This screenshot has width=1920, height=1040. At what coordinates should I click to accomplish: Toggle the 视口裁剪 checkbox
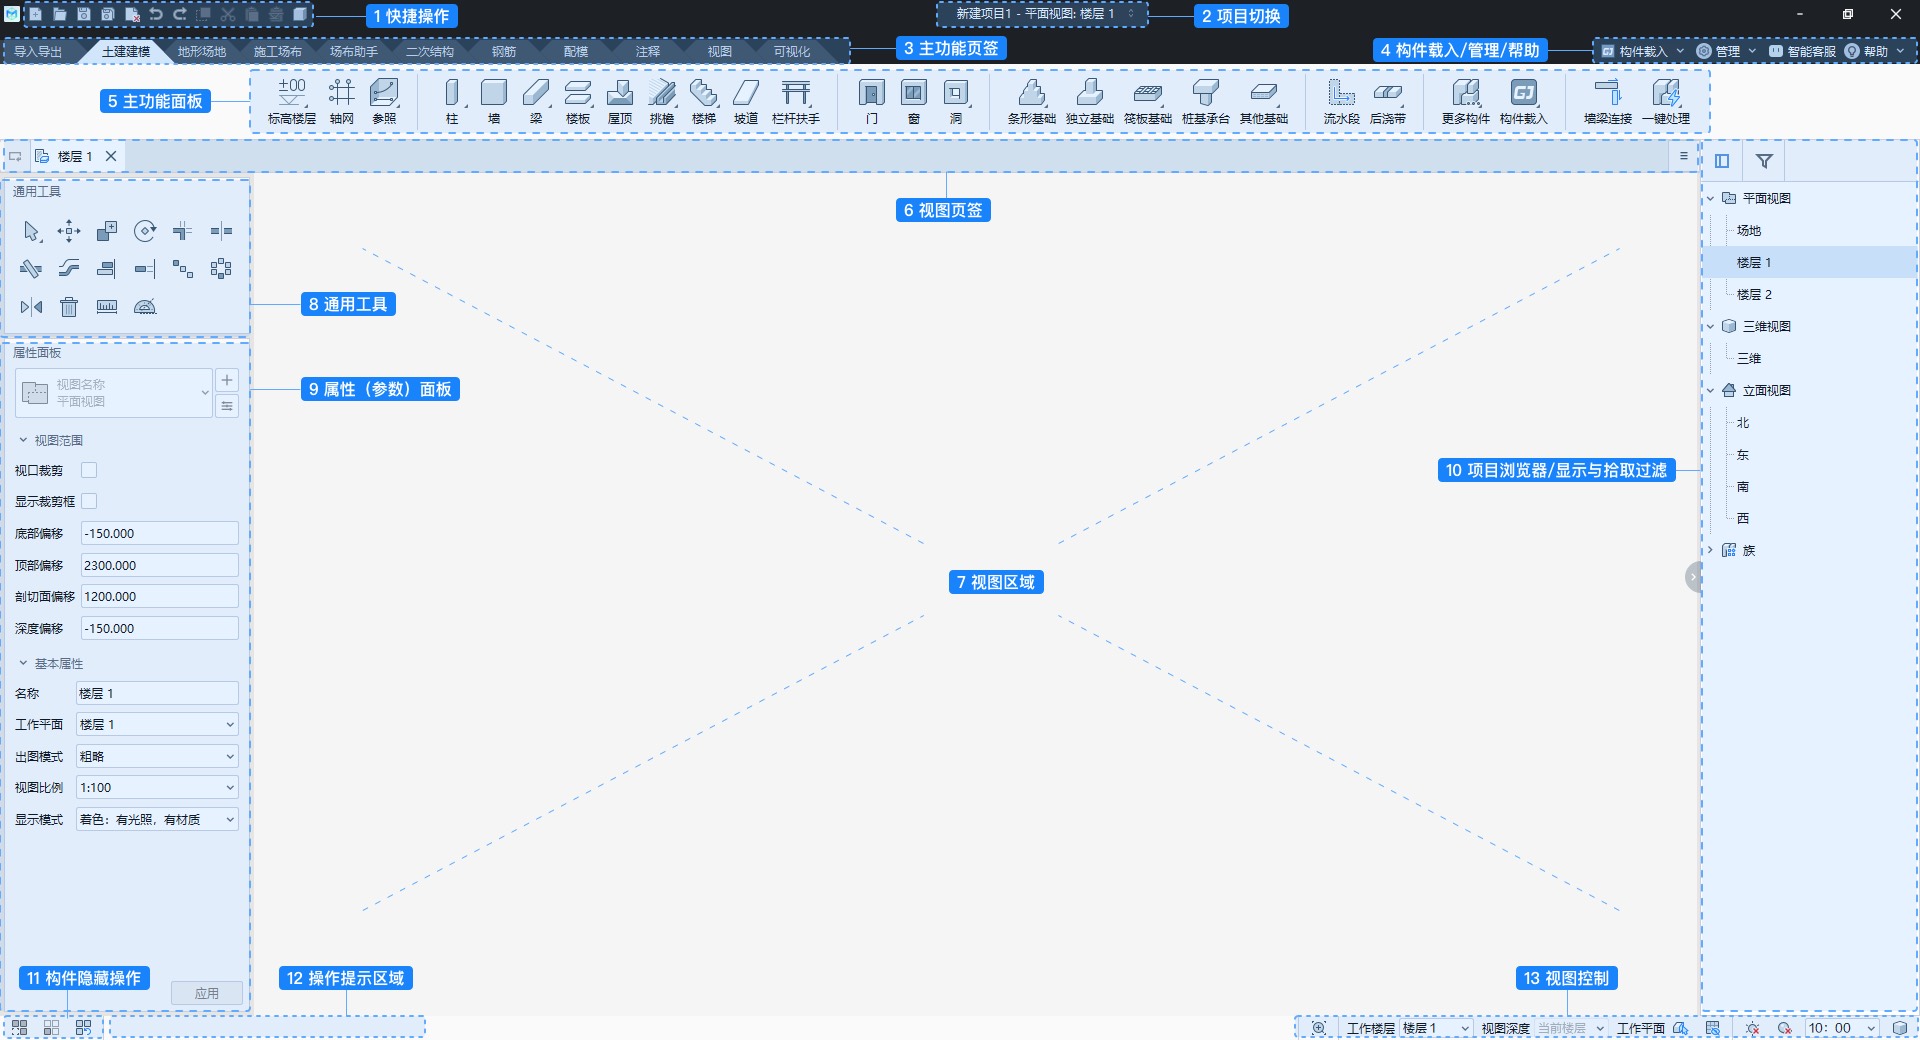tap(89, 470)
